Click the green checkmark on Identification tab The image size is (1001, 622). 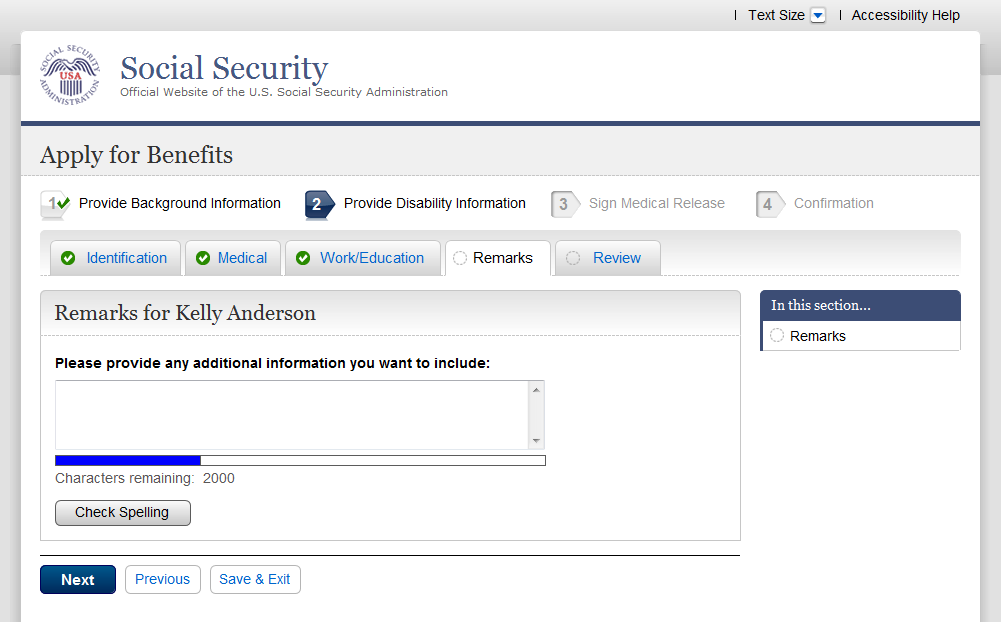pyautogui.click(x=68, y=258)
